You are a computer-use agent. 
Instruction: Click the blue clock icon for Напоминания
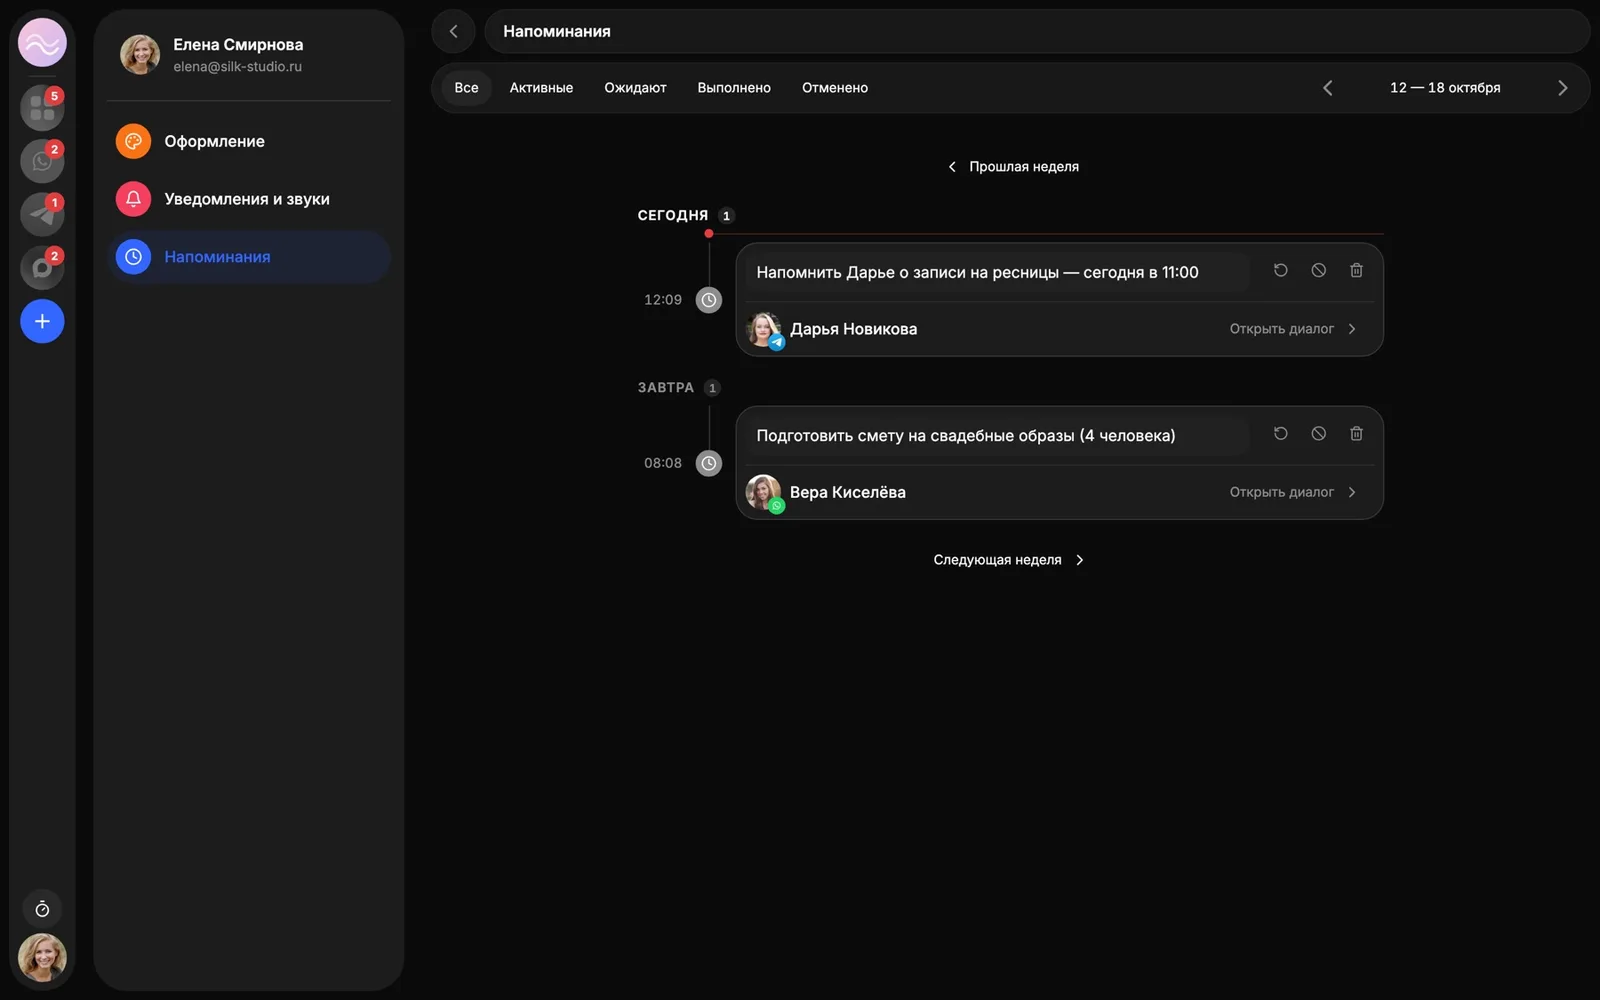[x=133, y=257]
